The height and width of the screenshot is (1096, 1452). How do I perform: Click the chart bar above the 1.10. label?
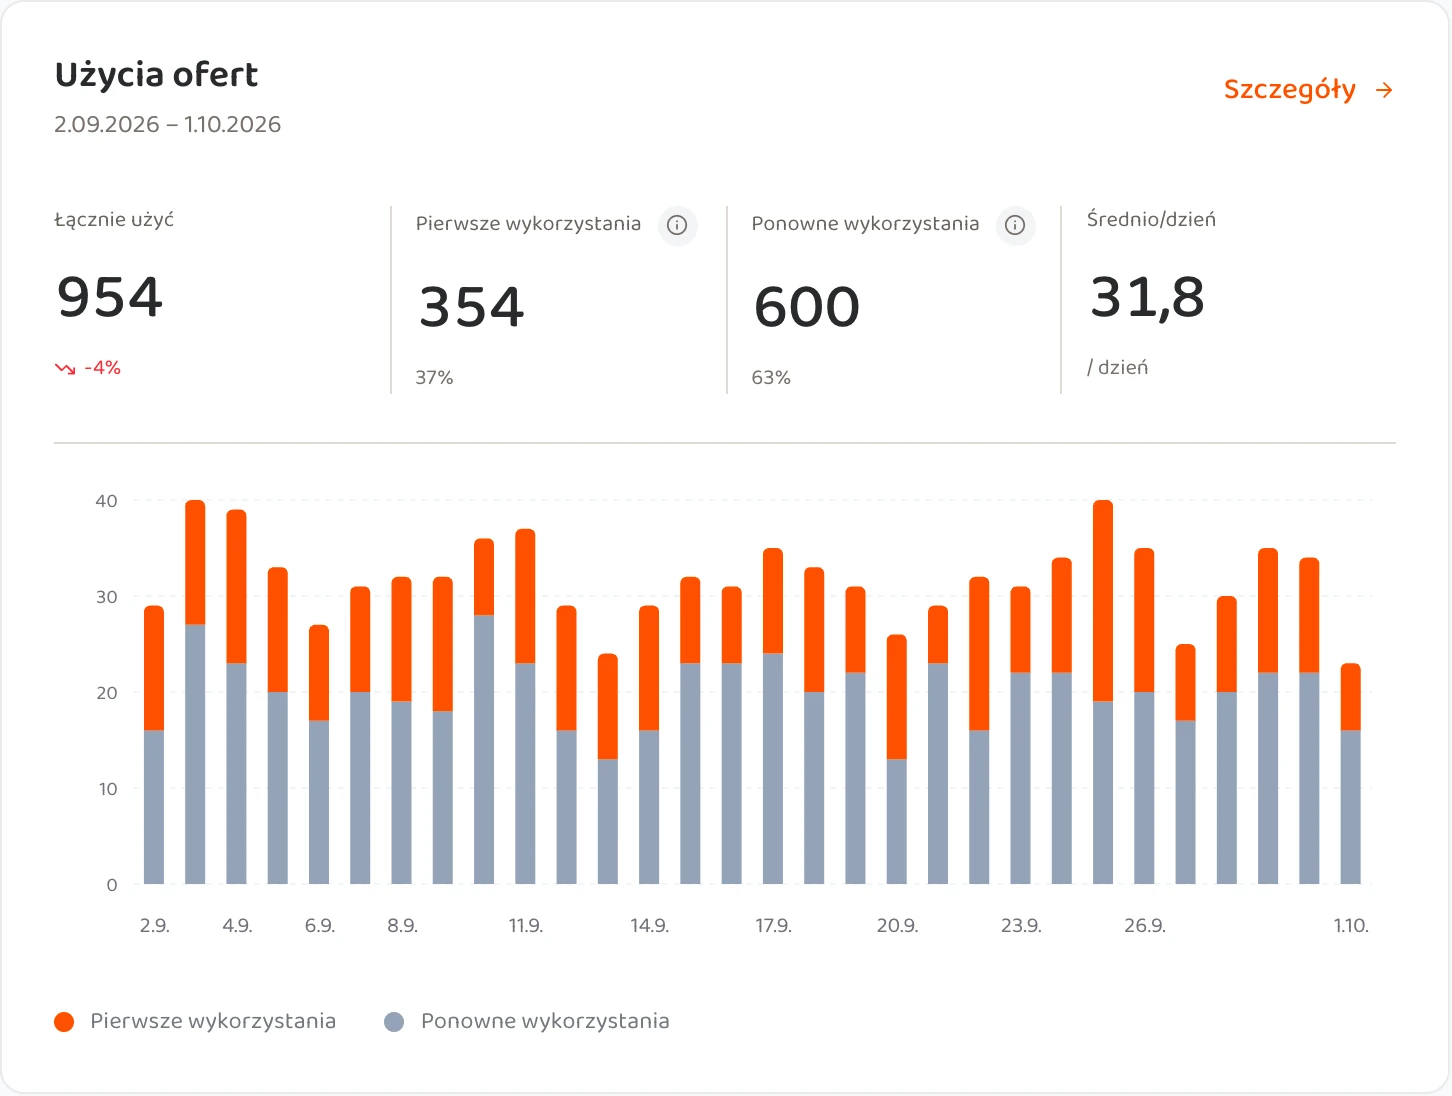click(1351, 774)
